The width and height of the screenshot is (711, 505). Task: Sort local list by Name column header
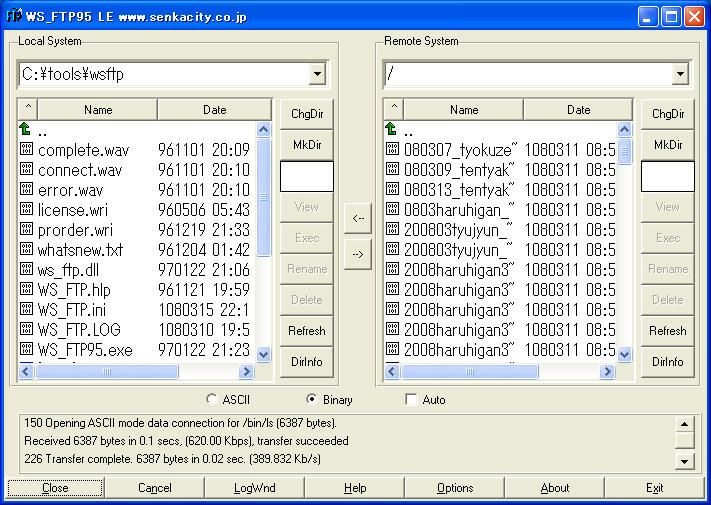pyautogui.click(x=98, y=110)
